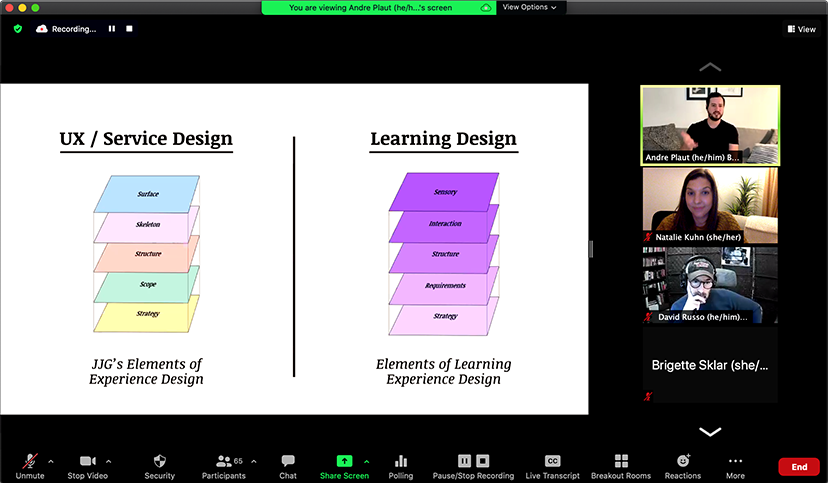This screenshot has height=483, width=828.
Task: Expand the View Options dropdown
Action: point(529,7)
